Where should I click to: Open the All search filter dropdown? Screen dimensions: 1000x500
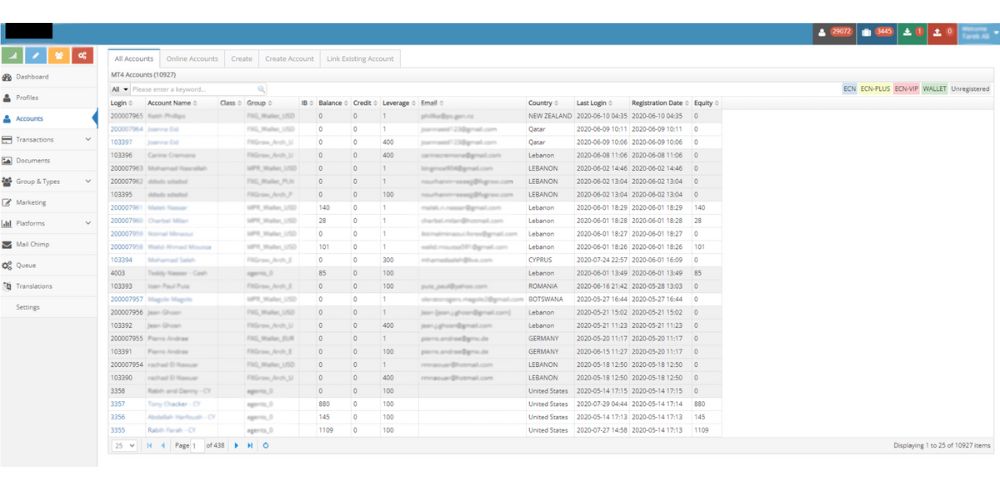coord(119,89)
